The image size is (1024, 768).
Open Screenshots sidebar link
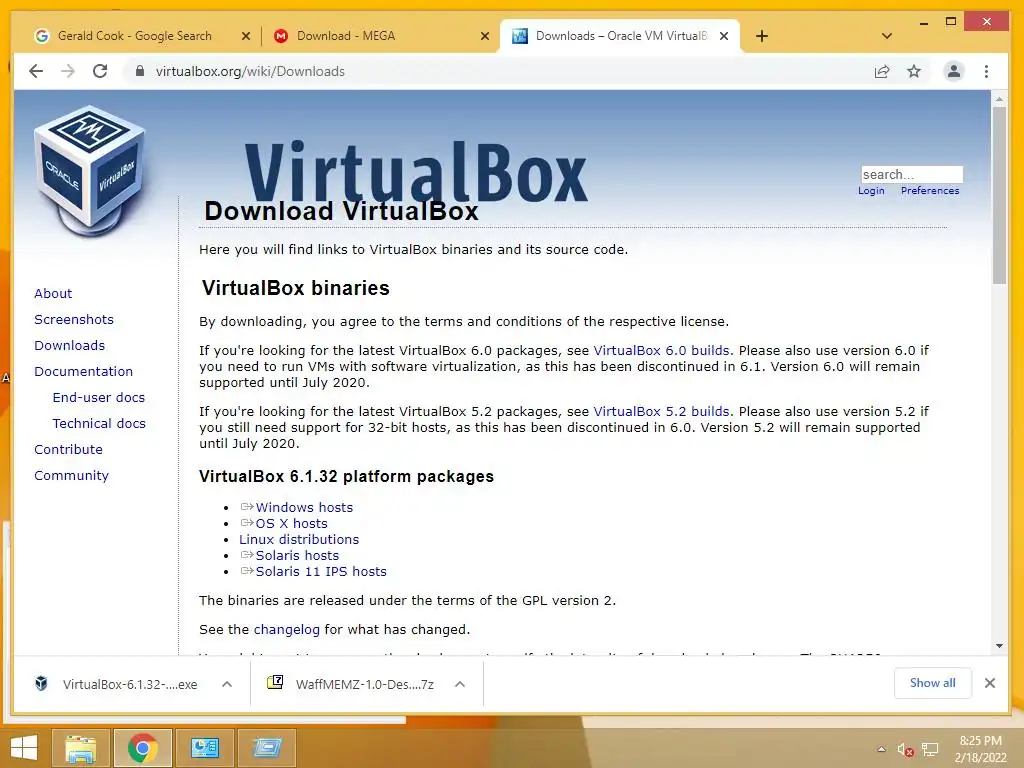(74, 319)
